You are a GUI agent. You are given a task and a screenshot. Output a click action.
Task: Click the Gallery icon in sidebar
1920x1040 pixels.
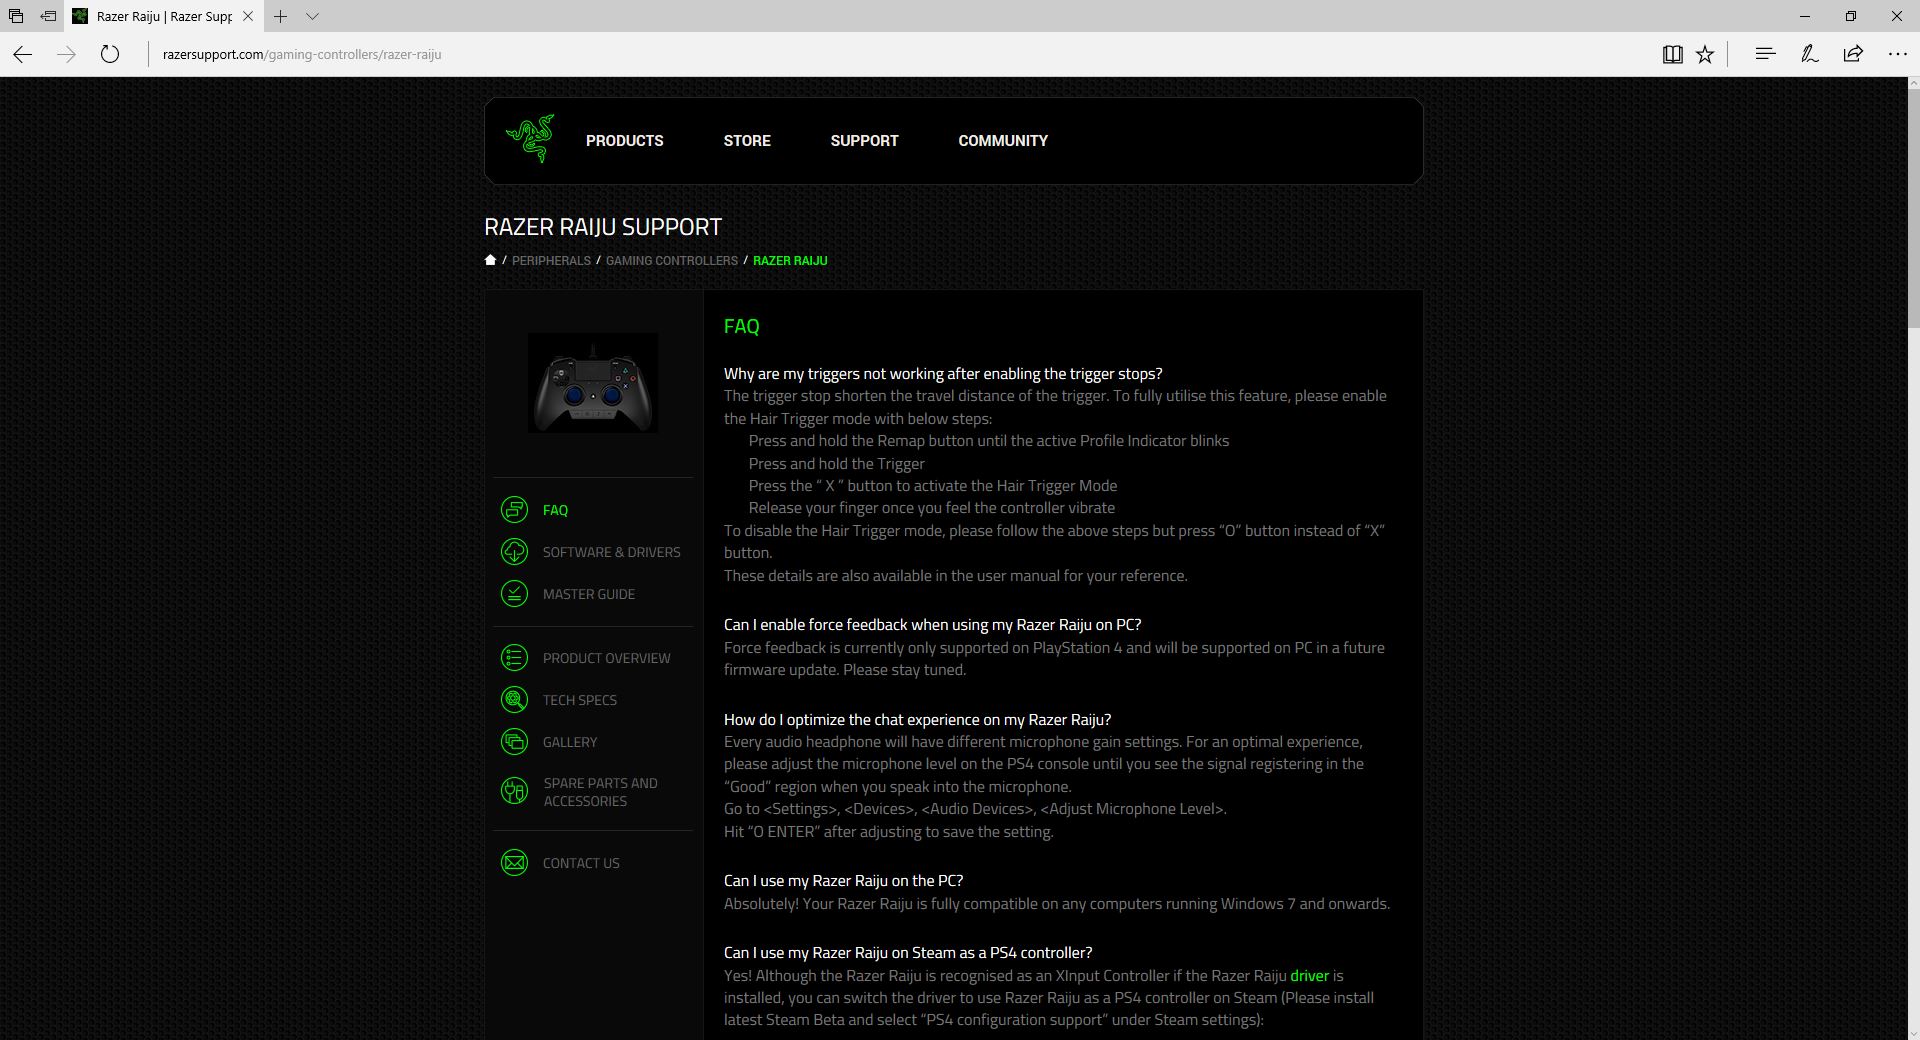click(x=514, y=742)
